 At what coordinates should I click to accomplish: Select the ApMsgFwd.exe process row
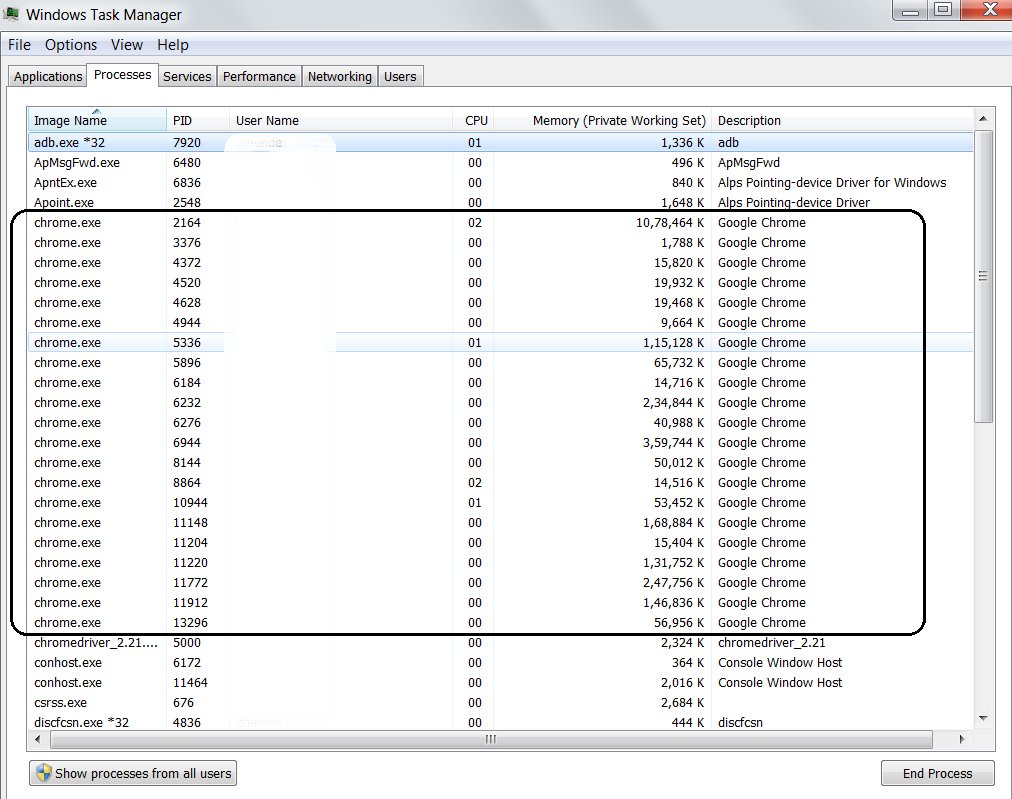coord(500,163)
